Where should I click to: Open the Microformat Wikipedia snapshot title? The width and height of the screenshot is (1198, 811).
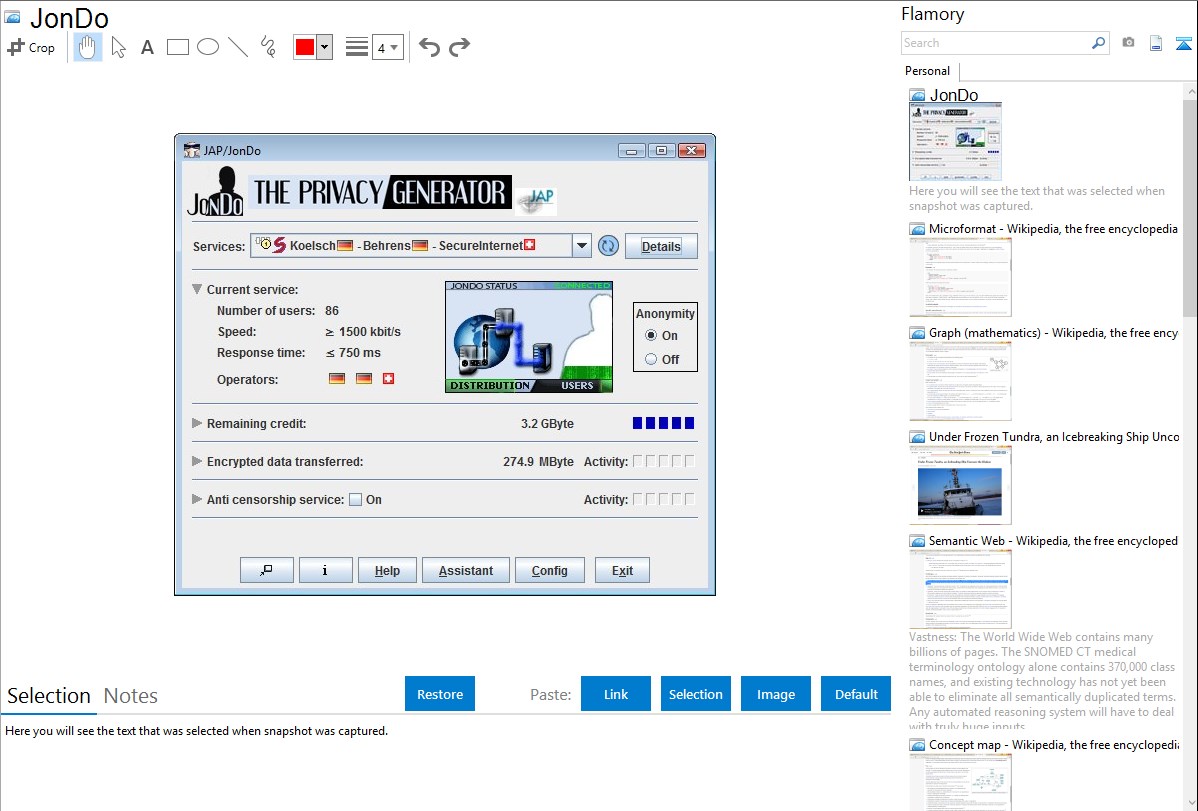coord(1053,229)
